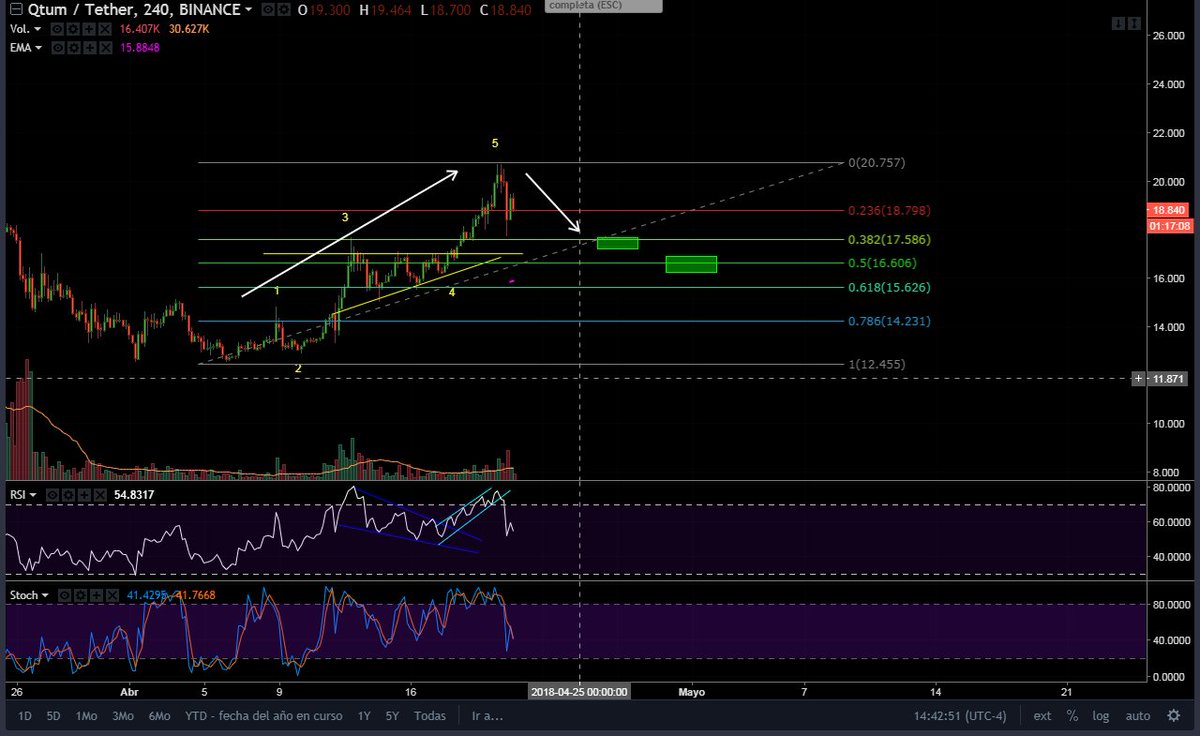Click the 0(20.757) Fibonacci label
This screenshot has width=1200, height=736.
[x=877, y=162]
